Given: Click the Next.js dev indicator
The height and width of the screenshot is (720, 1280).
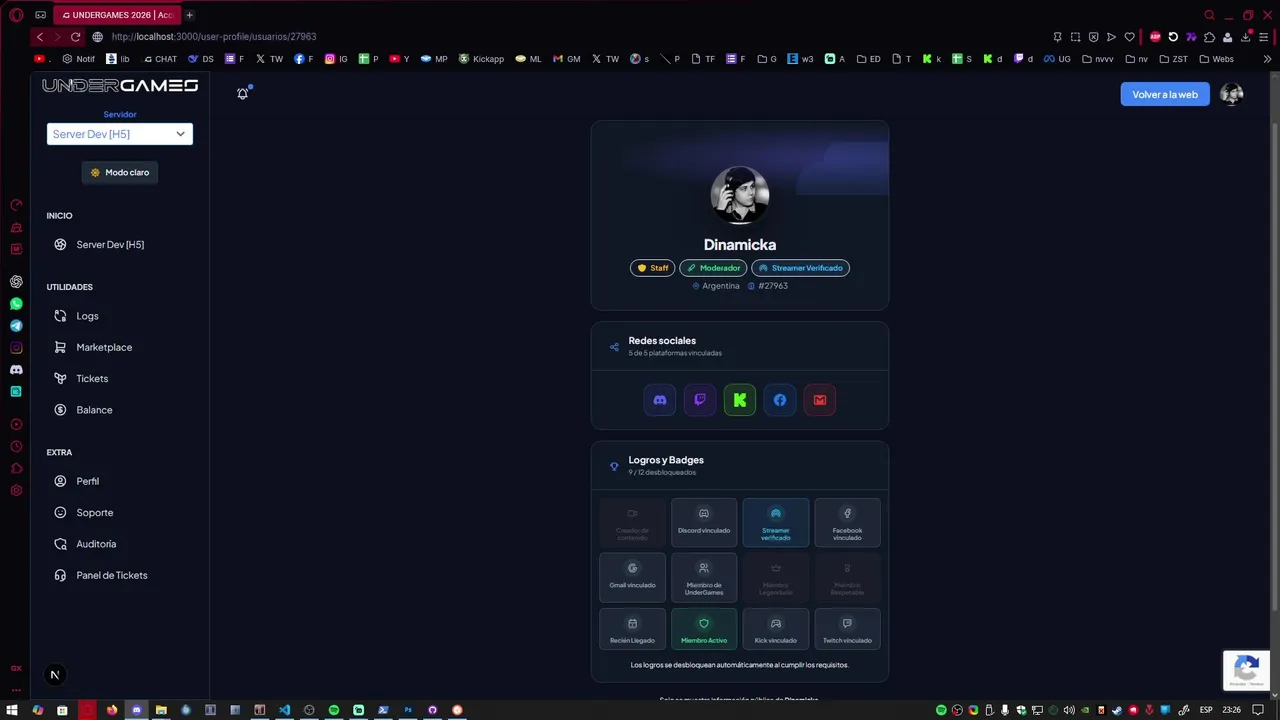Looking at the screenshot, I should tap(55, 675).
